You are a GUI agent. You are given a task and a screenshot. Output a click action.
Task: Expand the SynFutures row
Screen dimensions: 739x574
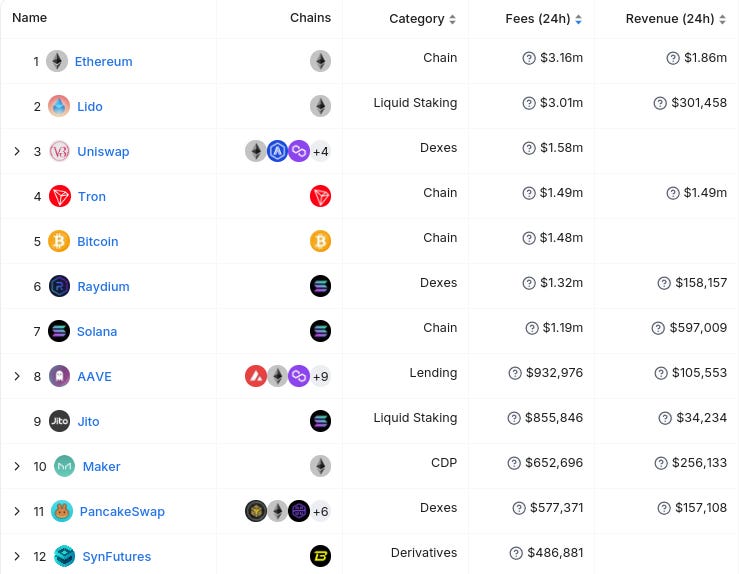17,556
